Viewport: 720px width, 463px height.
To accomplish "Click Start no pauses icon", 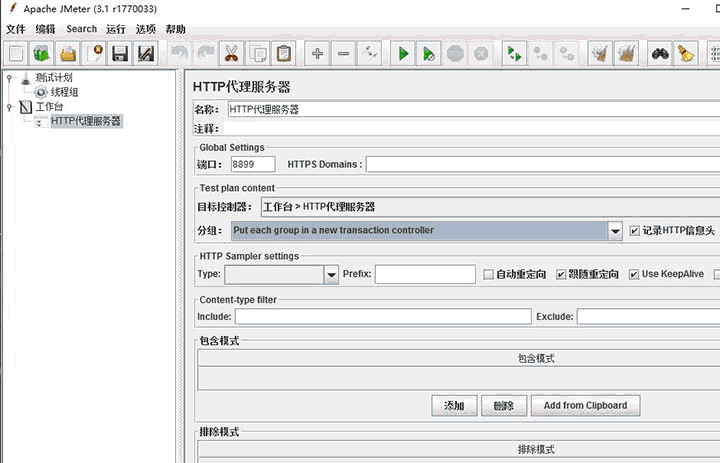I will pos(429,54).
